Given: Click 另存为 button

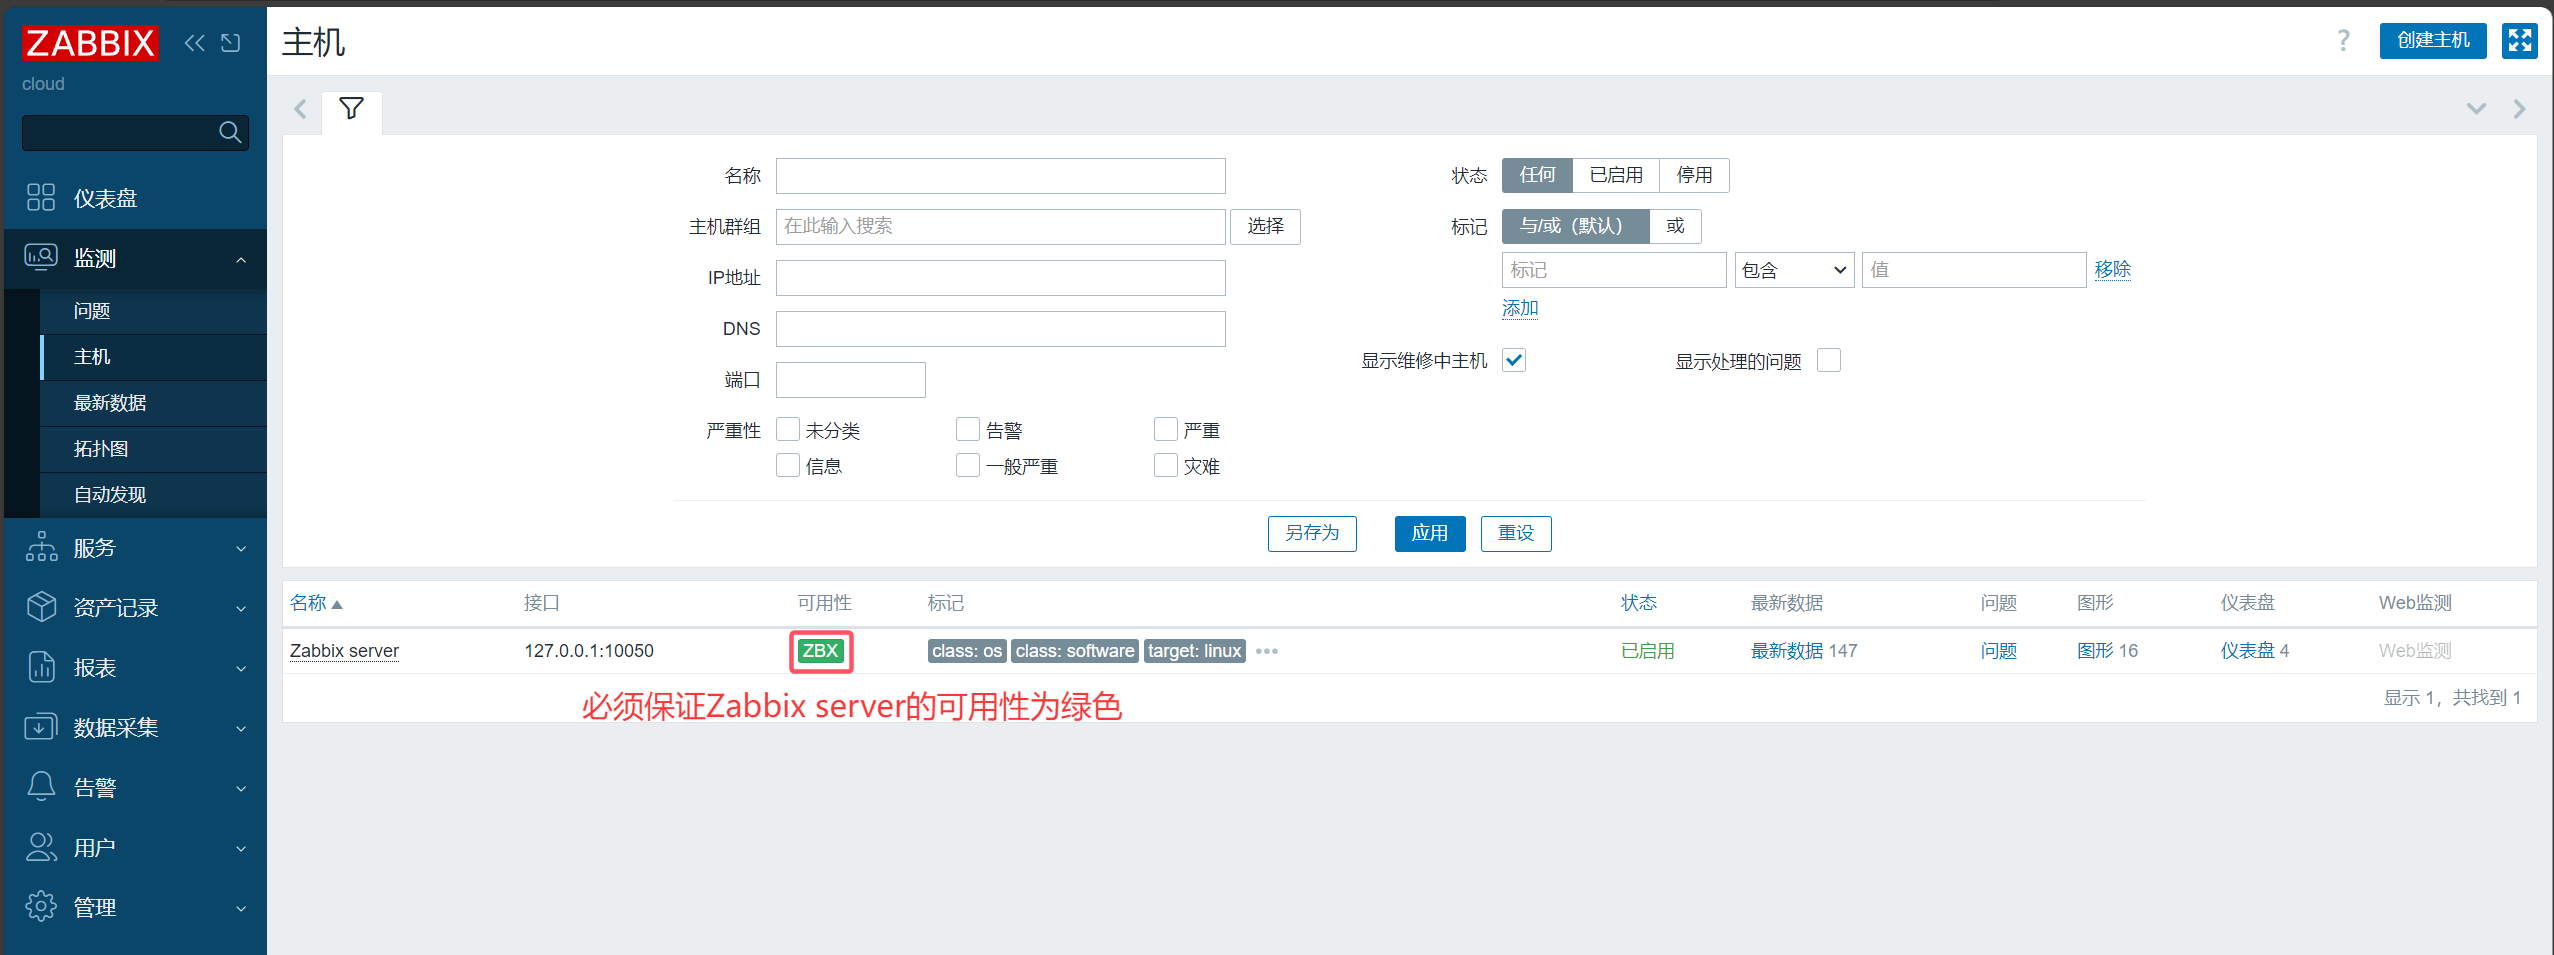Looking at the screenshot, I should [x=1312, y=534].
